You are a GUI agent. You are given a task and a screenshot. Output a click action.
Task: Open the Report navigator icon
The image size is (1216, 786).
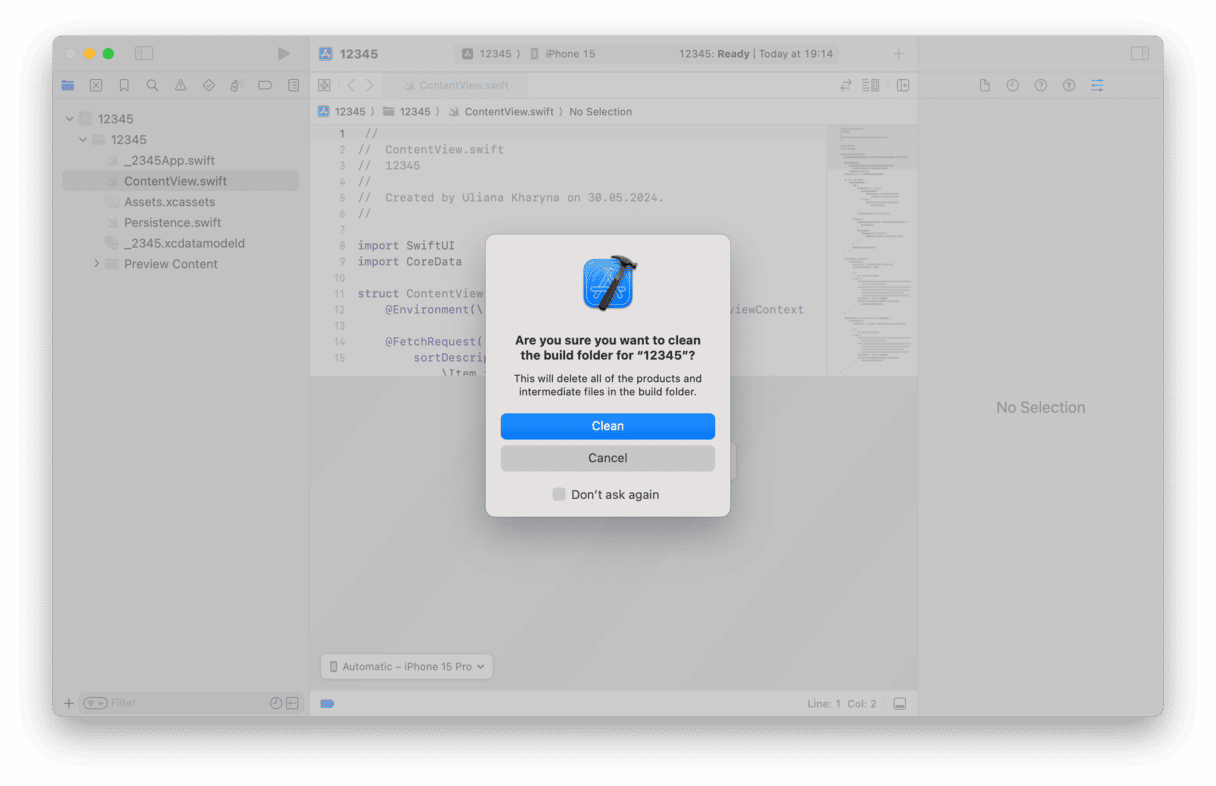pos(293,86)
